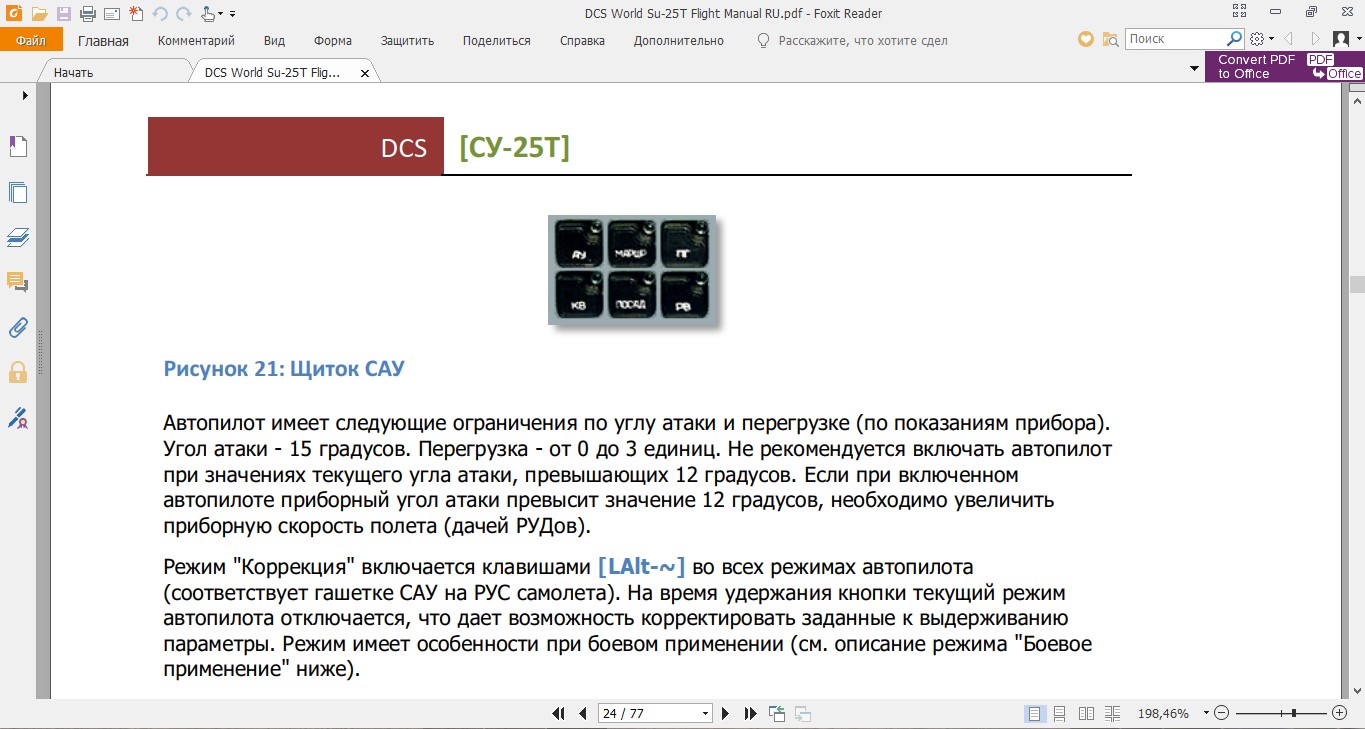Viewport: 1365px width, 729px height.
Task: Enable continuous page view mode
Action: 1060,713
